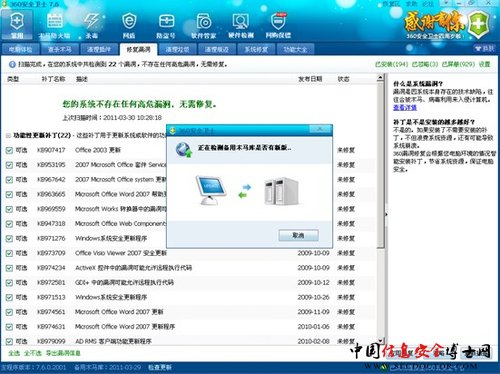Viewport: 500px width, 374px height.
Task: Open the 已屏蔽(929) blocked patches link
Action: pyautogui.click(x=458, y=64)
